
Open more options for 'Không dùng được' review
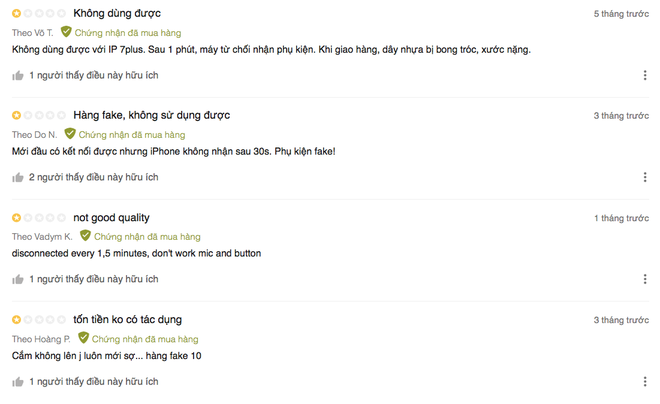(x=645, y=75)
